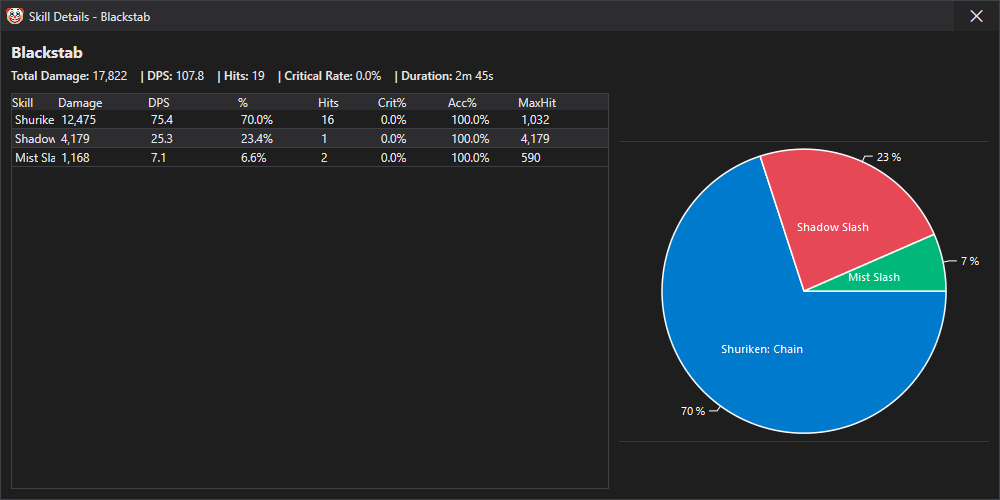Image resolution: width=1000 pixels, height=500 pixels.
Task: Click the Skill Details - Blackstab title text
Action: tap(90, 17)
